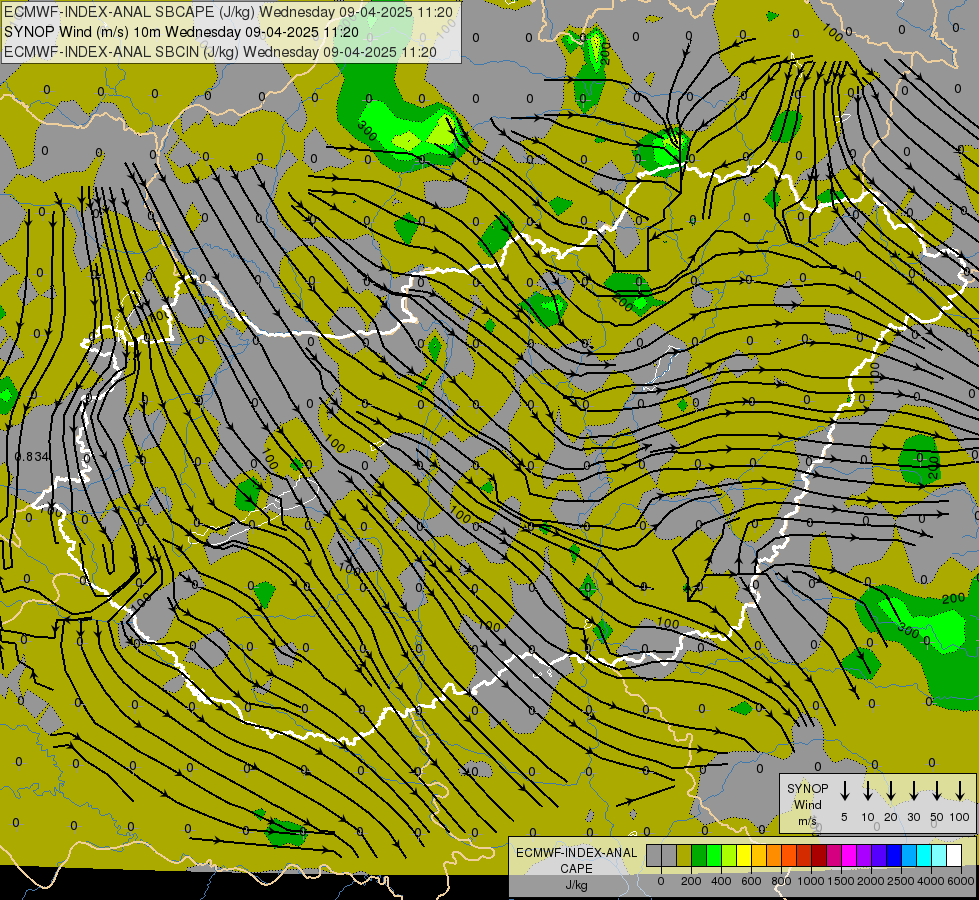
Task: Pick the dark green swatch in the CAPE legend
Action: pyautogui.click(x=699, y=855)
